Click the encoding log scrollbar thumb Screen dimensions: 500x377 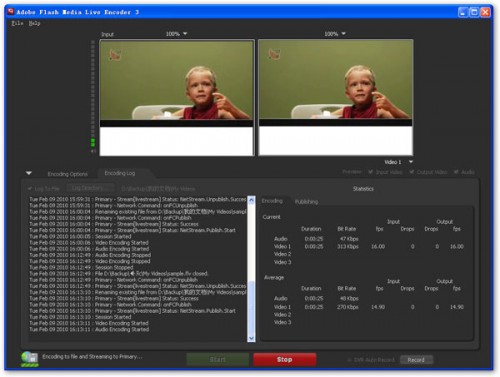pyautogui.click(x=251, y=308)
